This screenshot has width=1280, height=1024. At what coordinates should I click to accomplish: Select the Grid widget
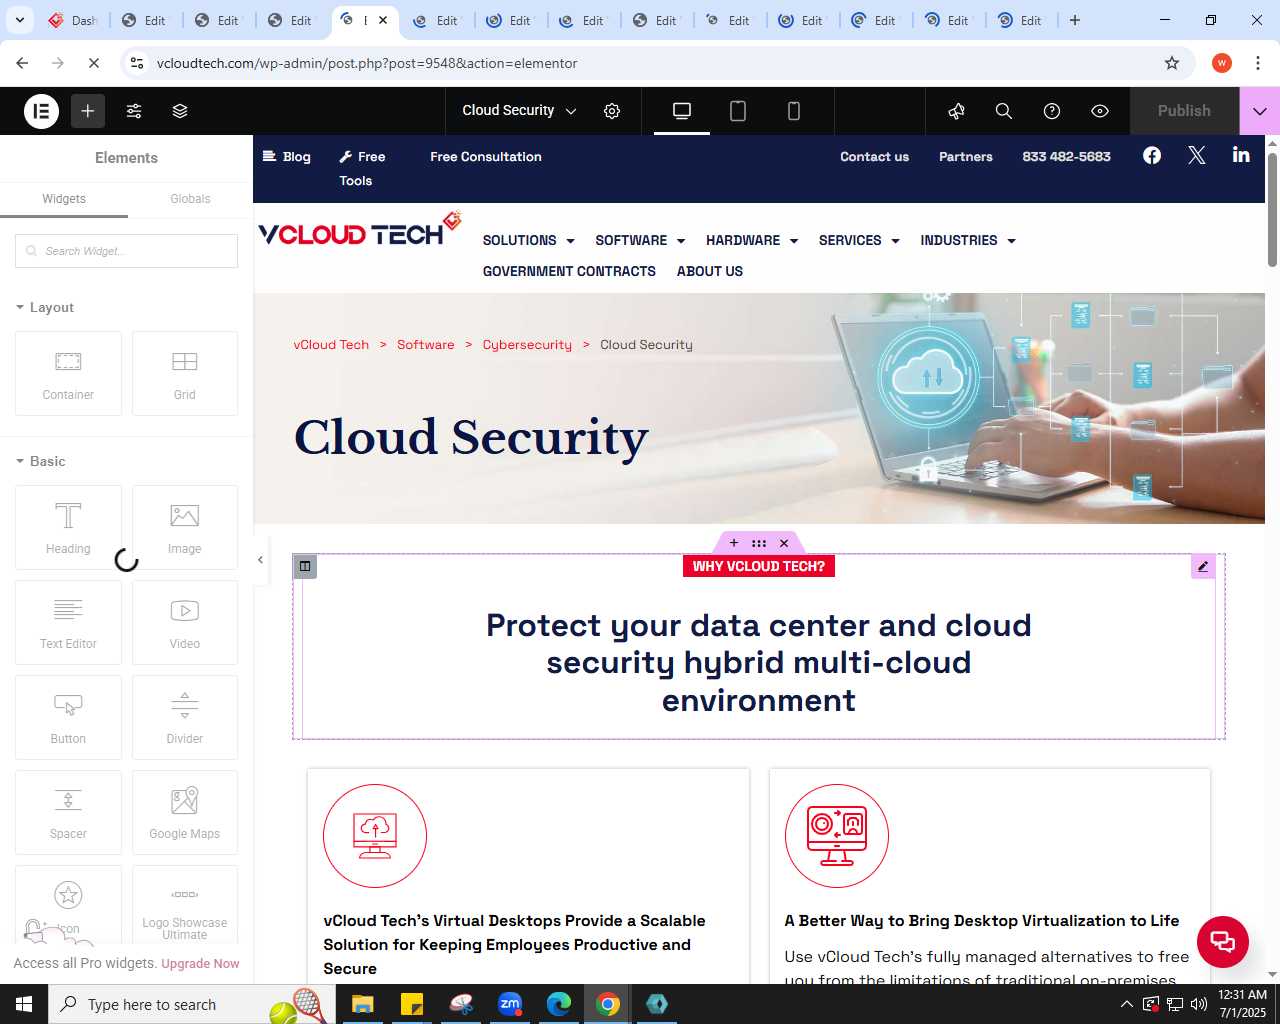click(x=185, y=373)
